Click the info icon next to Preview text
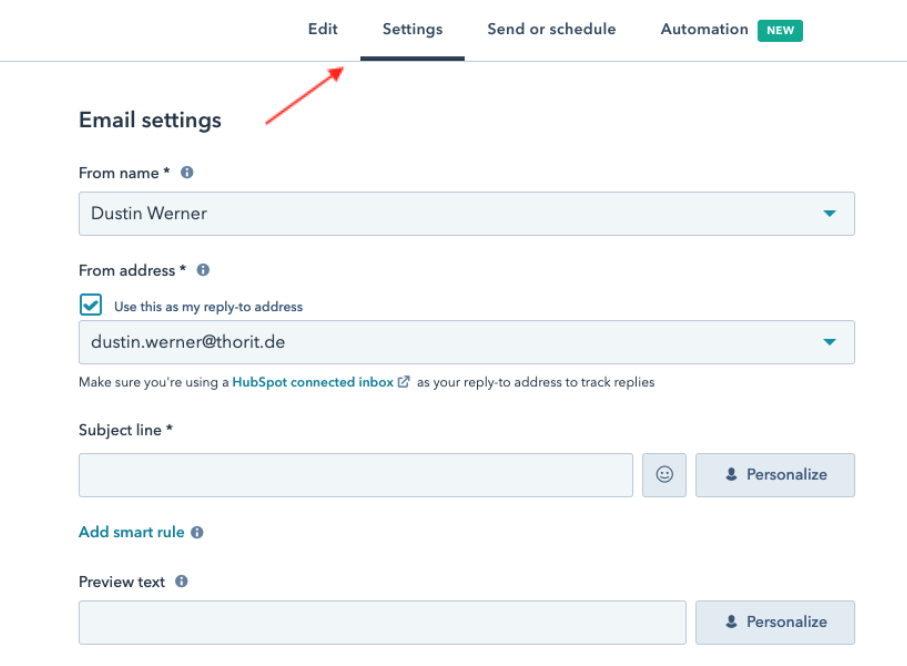 [x=182, y=581]
